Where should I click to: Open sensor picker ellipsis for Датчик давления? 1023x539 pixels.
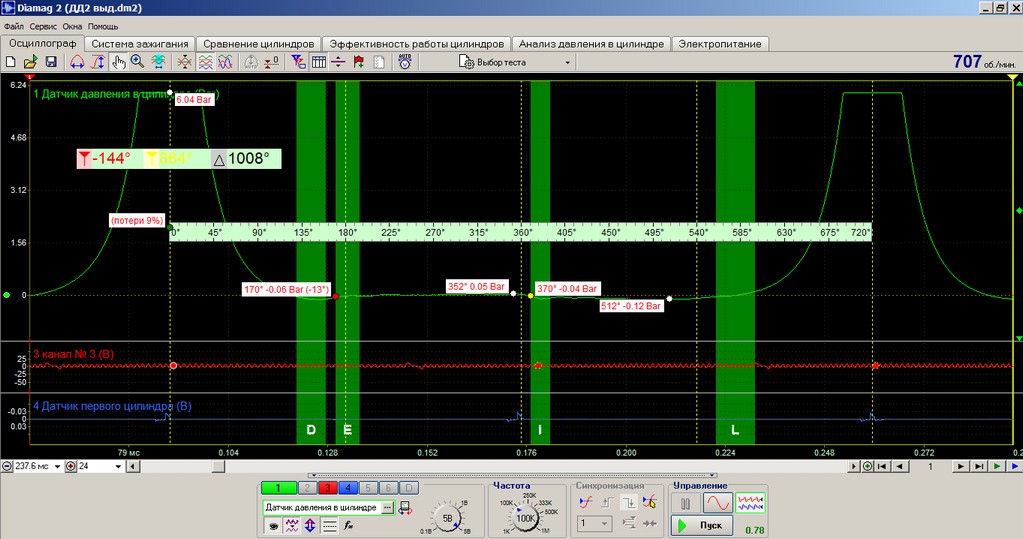click(x=388, y=508)
